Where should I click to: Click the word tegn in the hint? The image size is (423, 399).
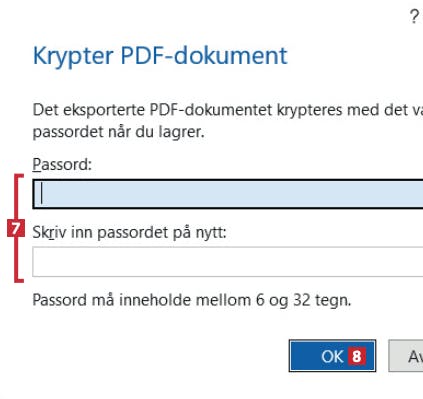(x=333, y=301)
